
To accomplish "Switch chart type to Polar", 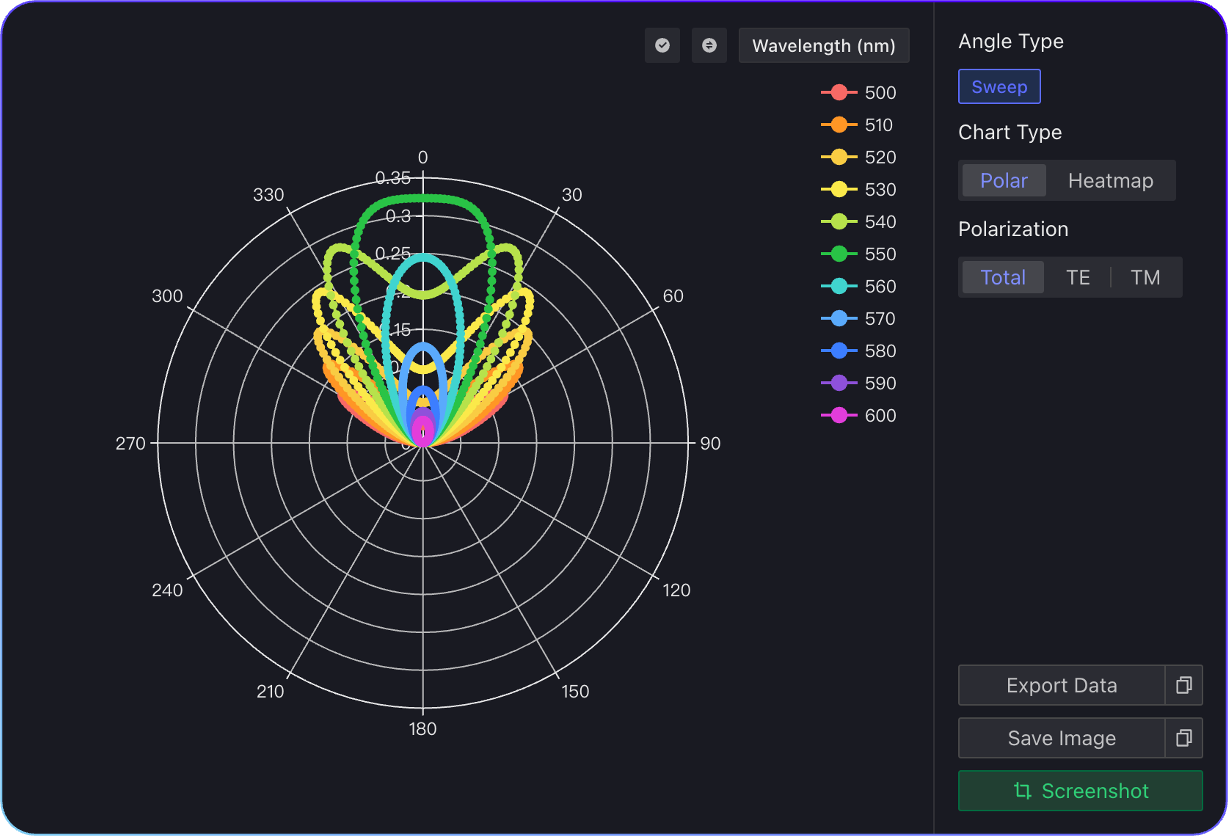I will pyautogui.click(x=1004, y=181).
